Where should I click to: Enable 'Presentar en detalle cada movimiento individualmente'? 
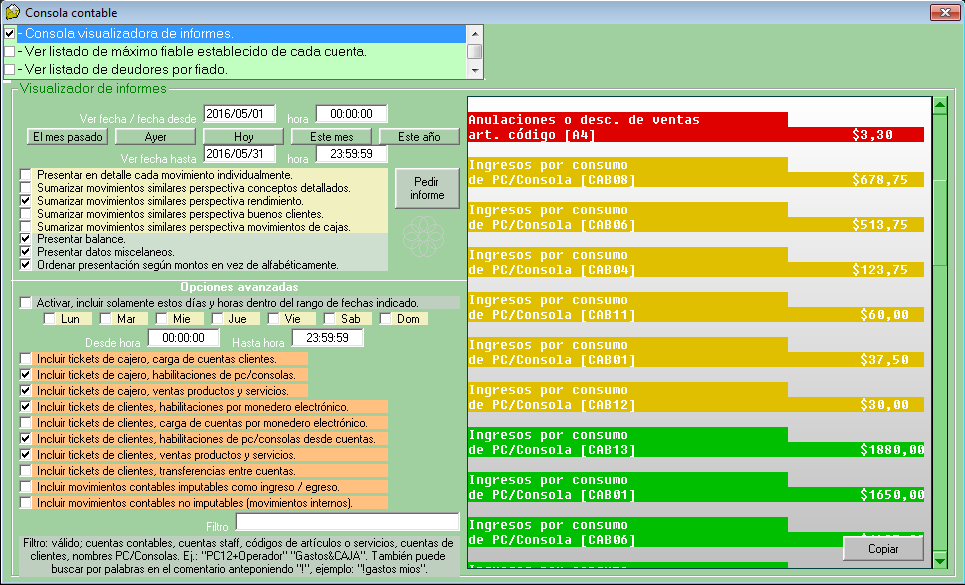pos(25,175)
